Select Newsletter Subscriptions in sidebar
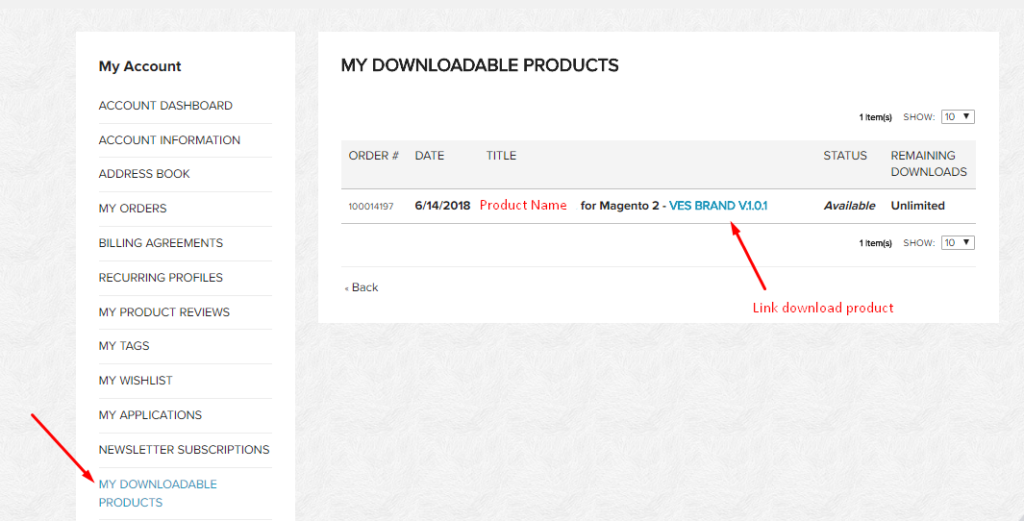 pos(184,450)
